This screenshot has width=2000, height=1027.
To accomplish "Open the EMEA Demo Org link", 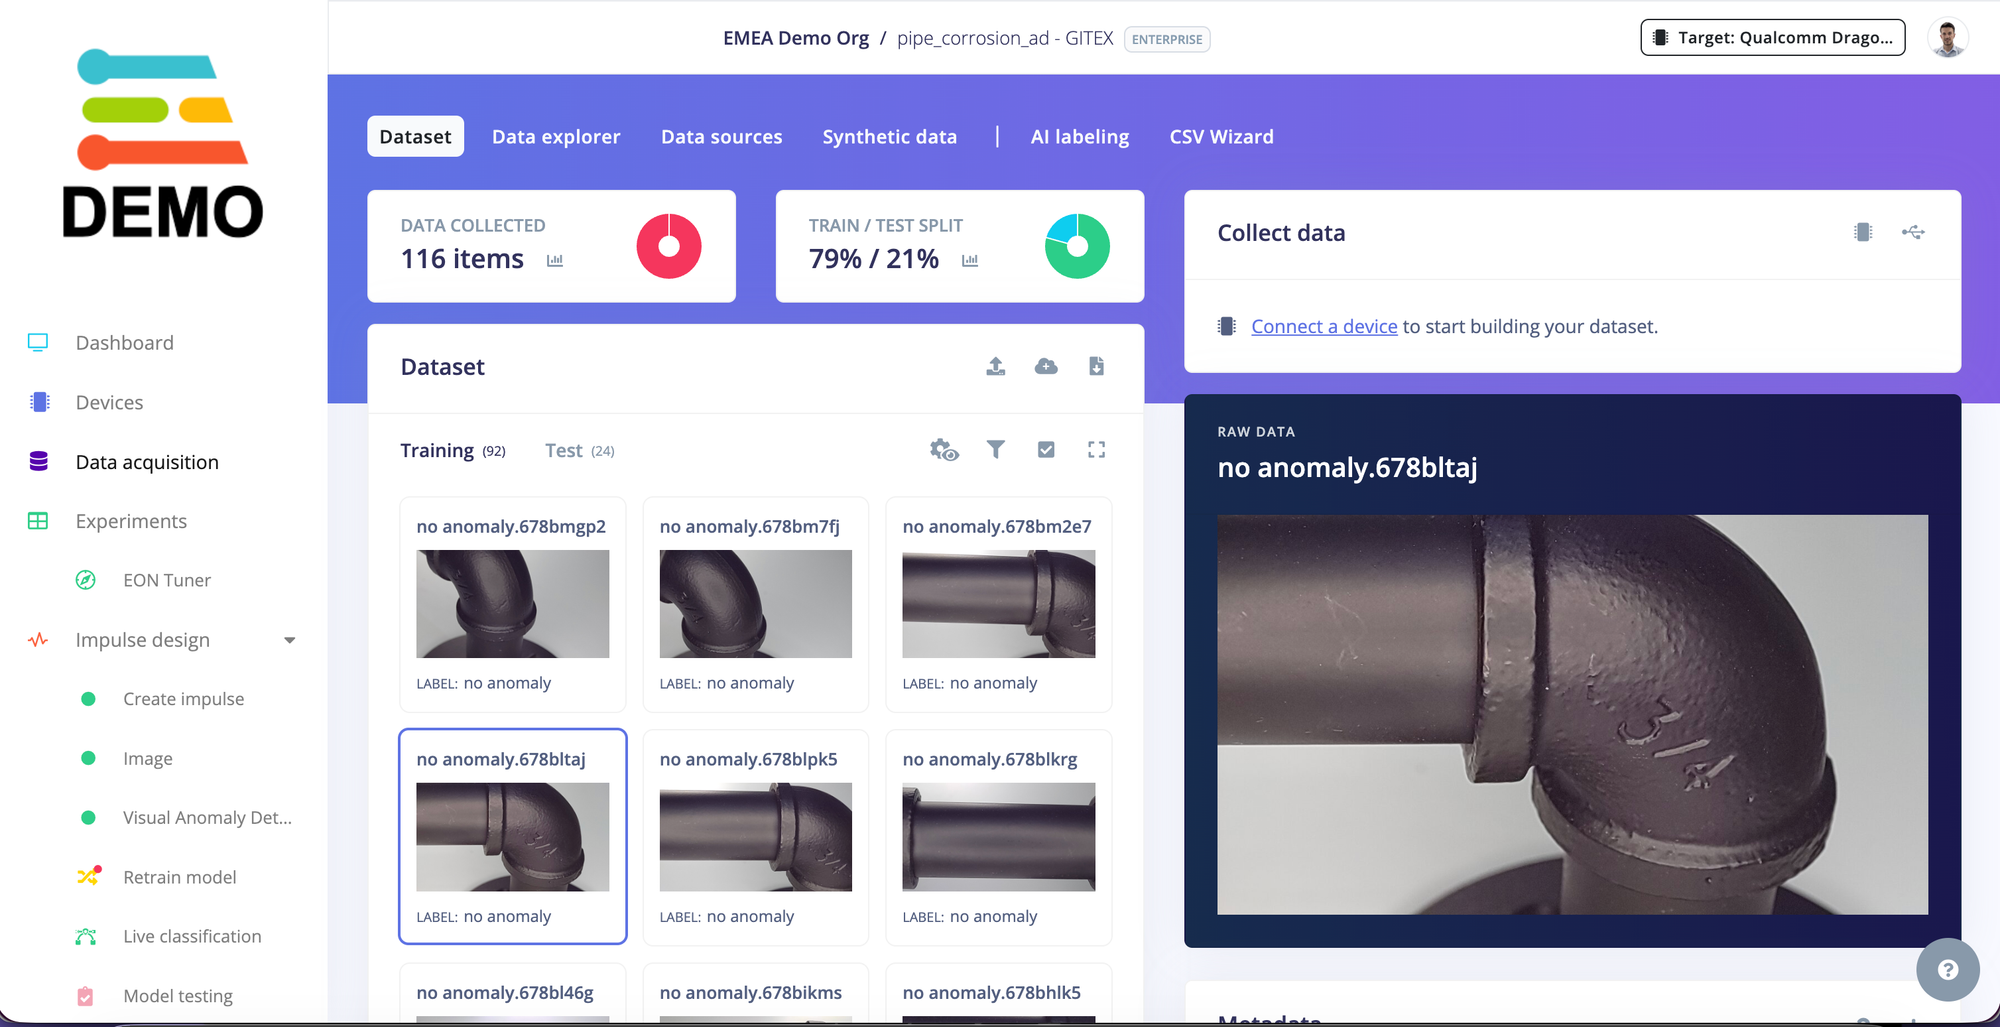I will click(796, 38).
